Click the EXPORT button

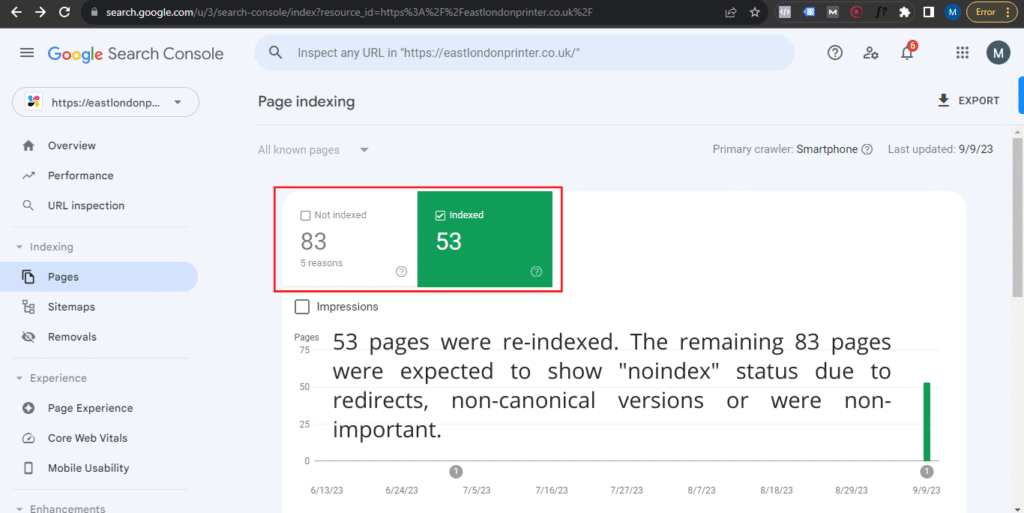tap(968, 101)
